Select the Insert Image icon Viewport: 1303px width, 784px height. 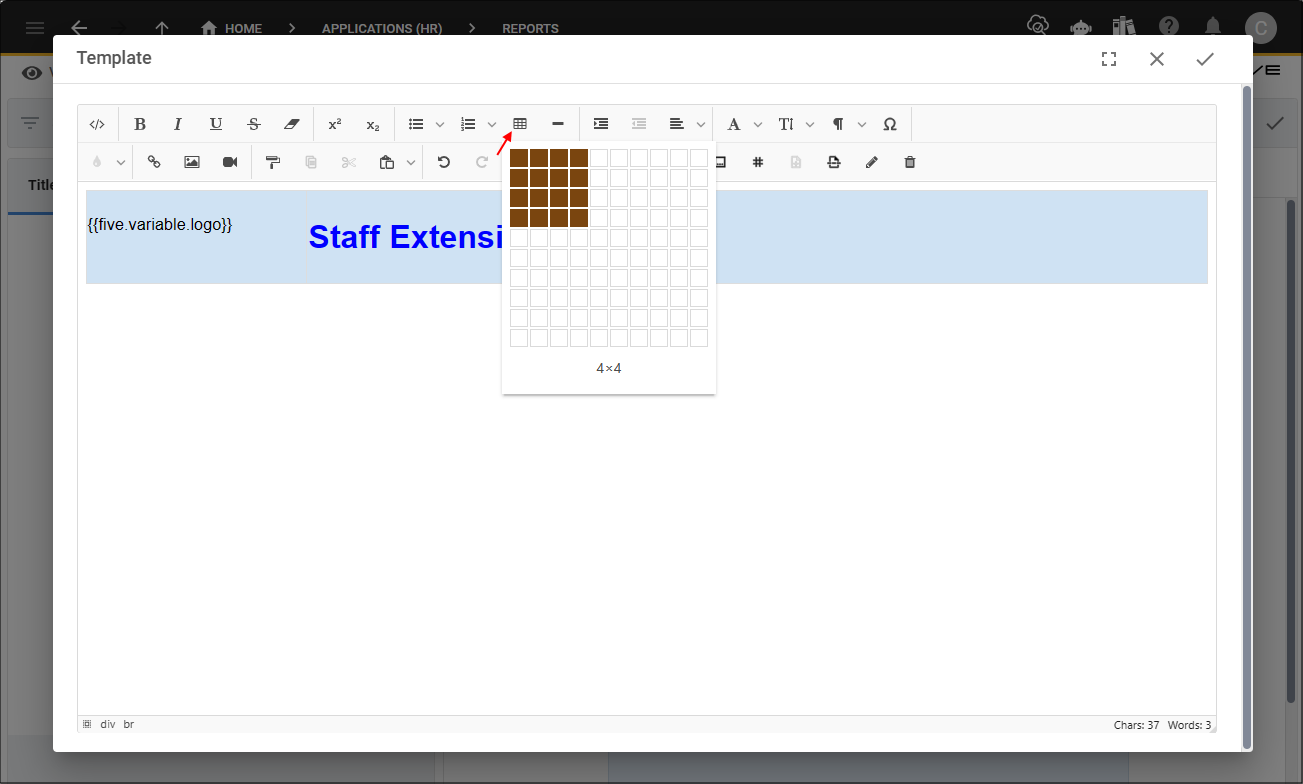(191, 161)
